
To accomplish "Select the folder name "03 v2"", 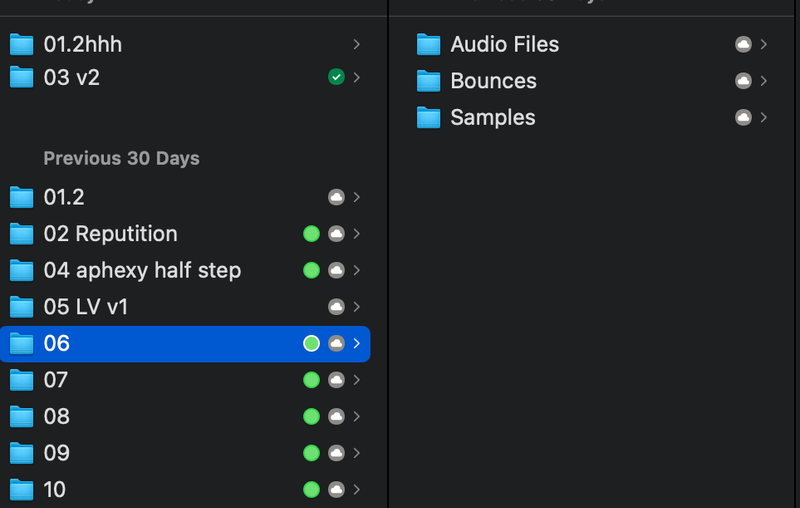I will tap(71, 78).
